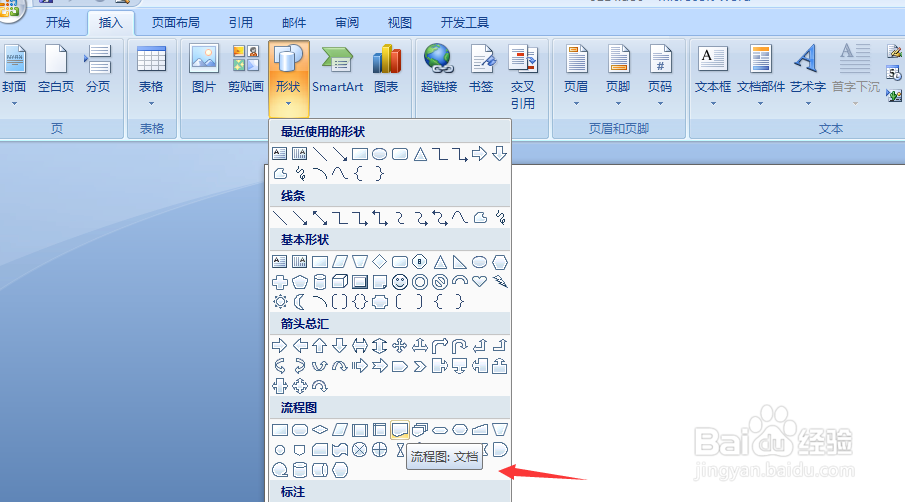
Task: Select the cross plus basic shape
Action: [280, 282]
